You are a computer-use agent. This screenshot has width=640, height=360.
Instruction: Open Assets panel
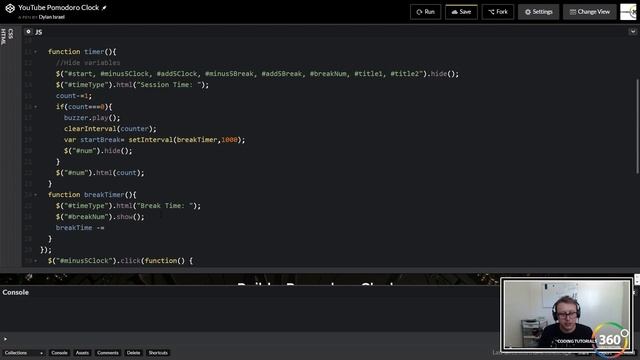pyautogui.click(x=82, y=353)
